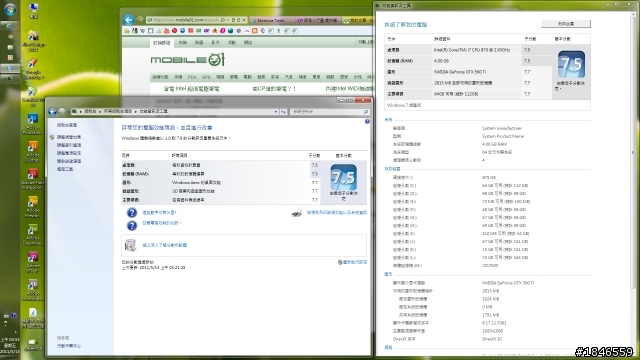Launch Adobe Photoshop from the desktop
This screenshot has height=360, width=640.
coord(33,124)
